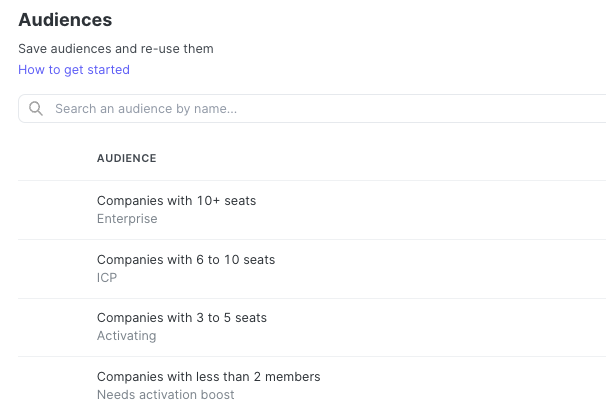Click the 'Audiences' page heading
606x414 pixels.
[x=65, y=20]
